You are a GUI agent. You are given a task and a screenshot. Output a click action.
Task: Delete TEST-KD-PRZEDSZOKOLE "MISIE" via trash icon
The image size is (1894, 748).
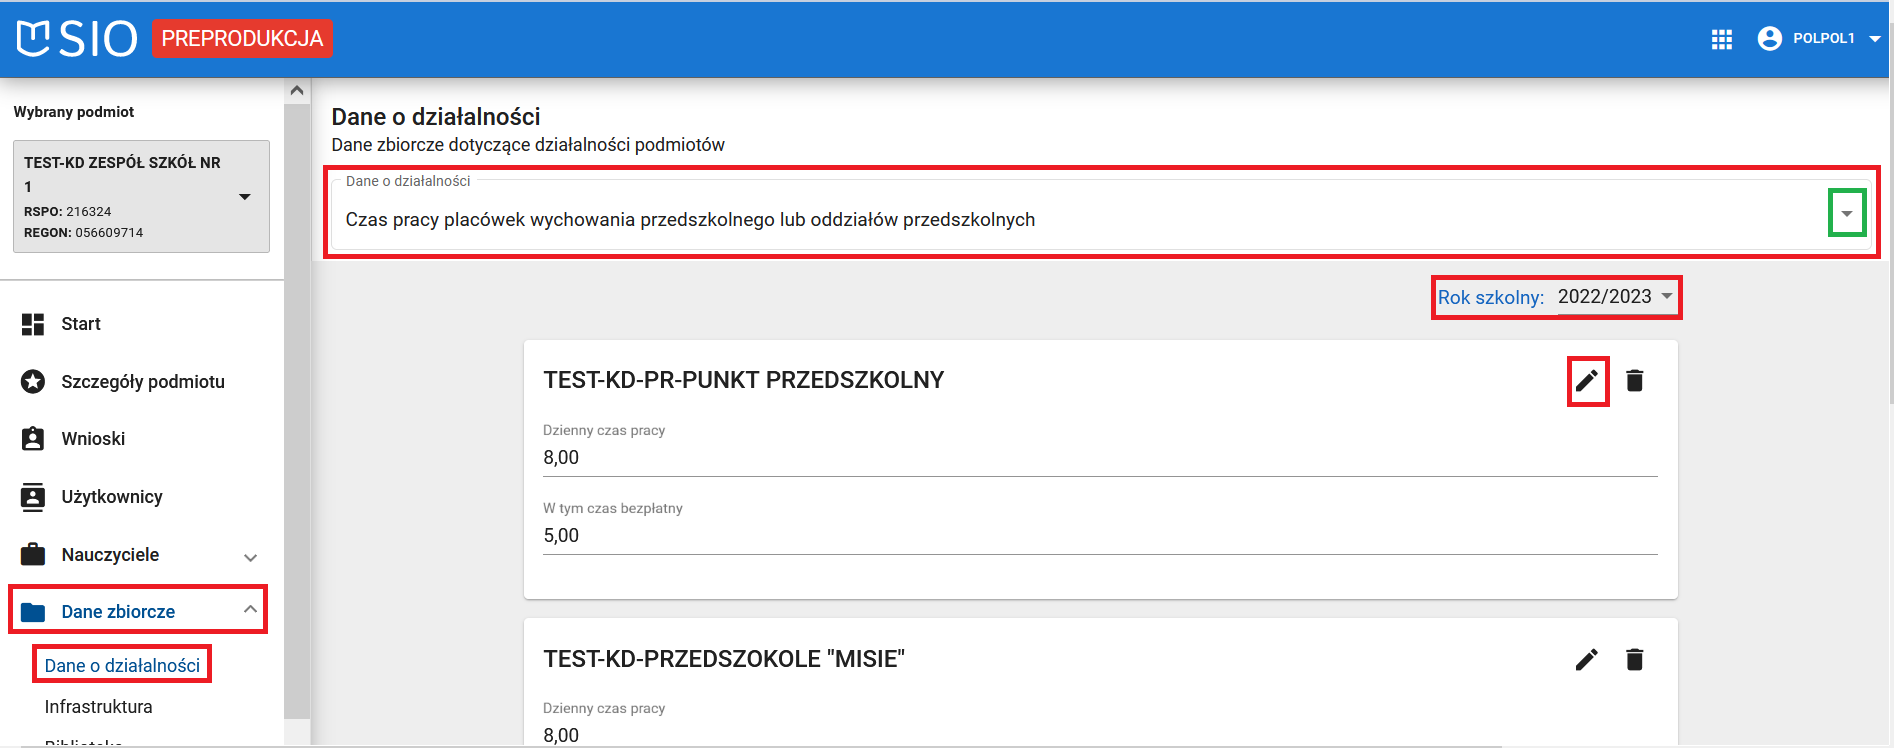coord(1635,659)
